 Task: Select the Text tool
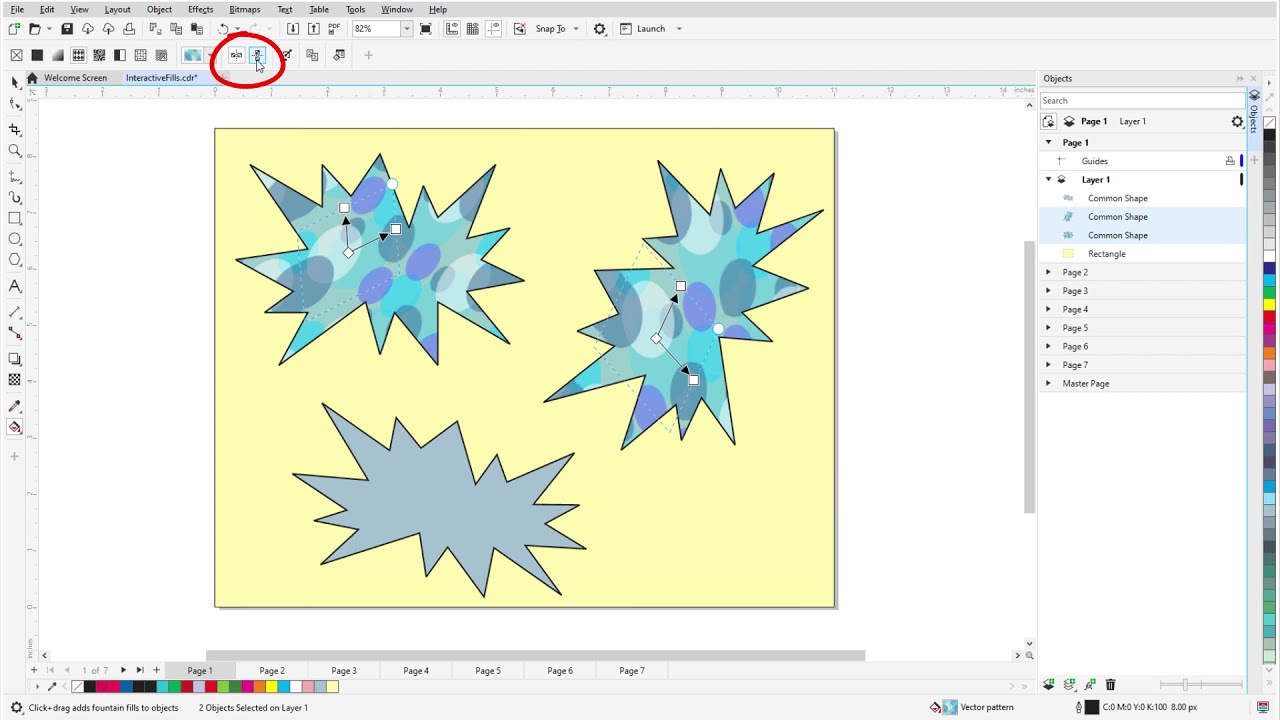(x=14, y=286)
